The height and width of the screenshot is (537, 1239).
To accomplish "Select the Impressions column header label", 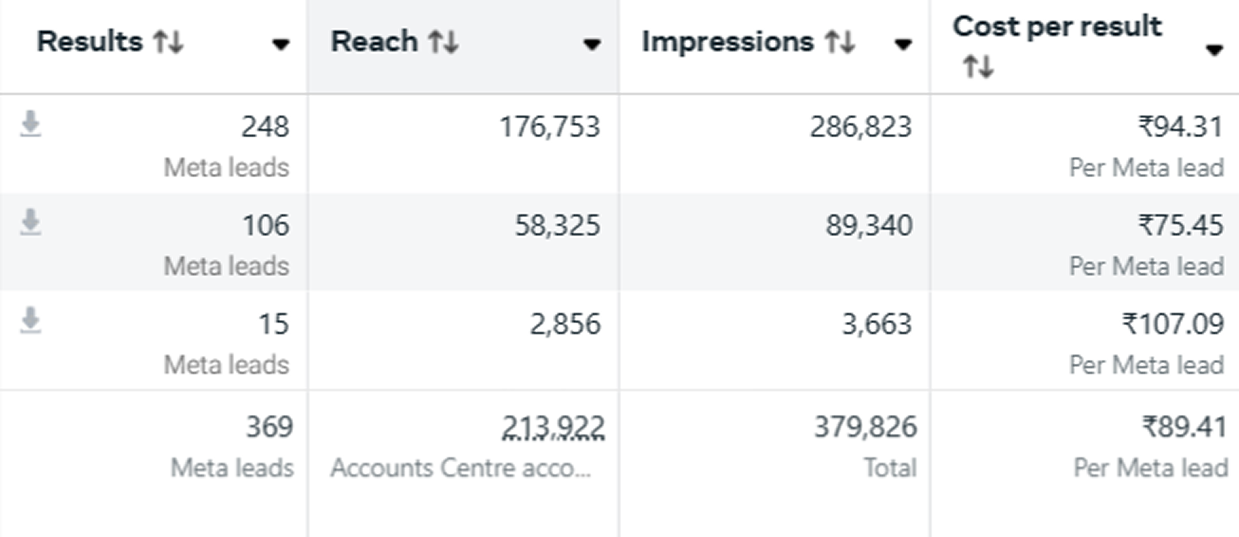I will (x=727, y=43).
